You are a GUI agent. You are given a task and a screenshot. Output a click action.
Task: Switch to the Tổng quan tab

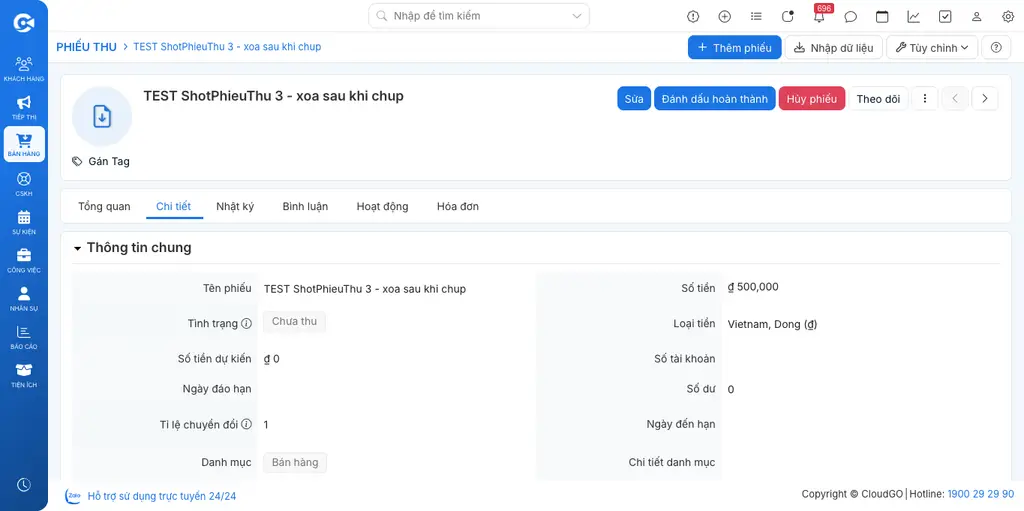pyautogui.click(x=104, y=206)
